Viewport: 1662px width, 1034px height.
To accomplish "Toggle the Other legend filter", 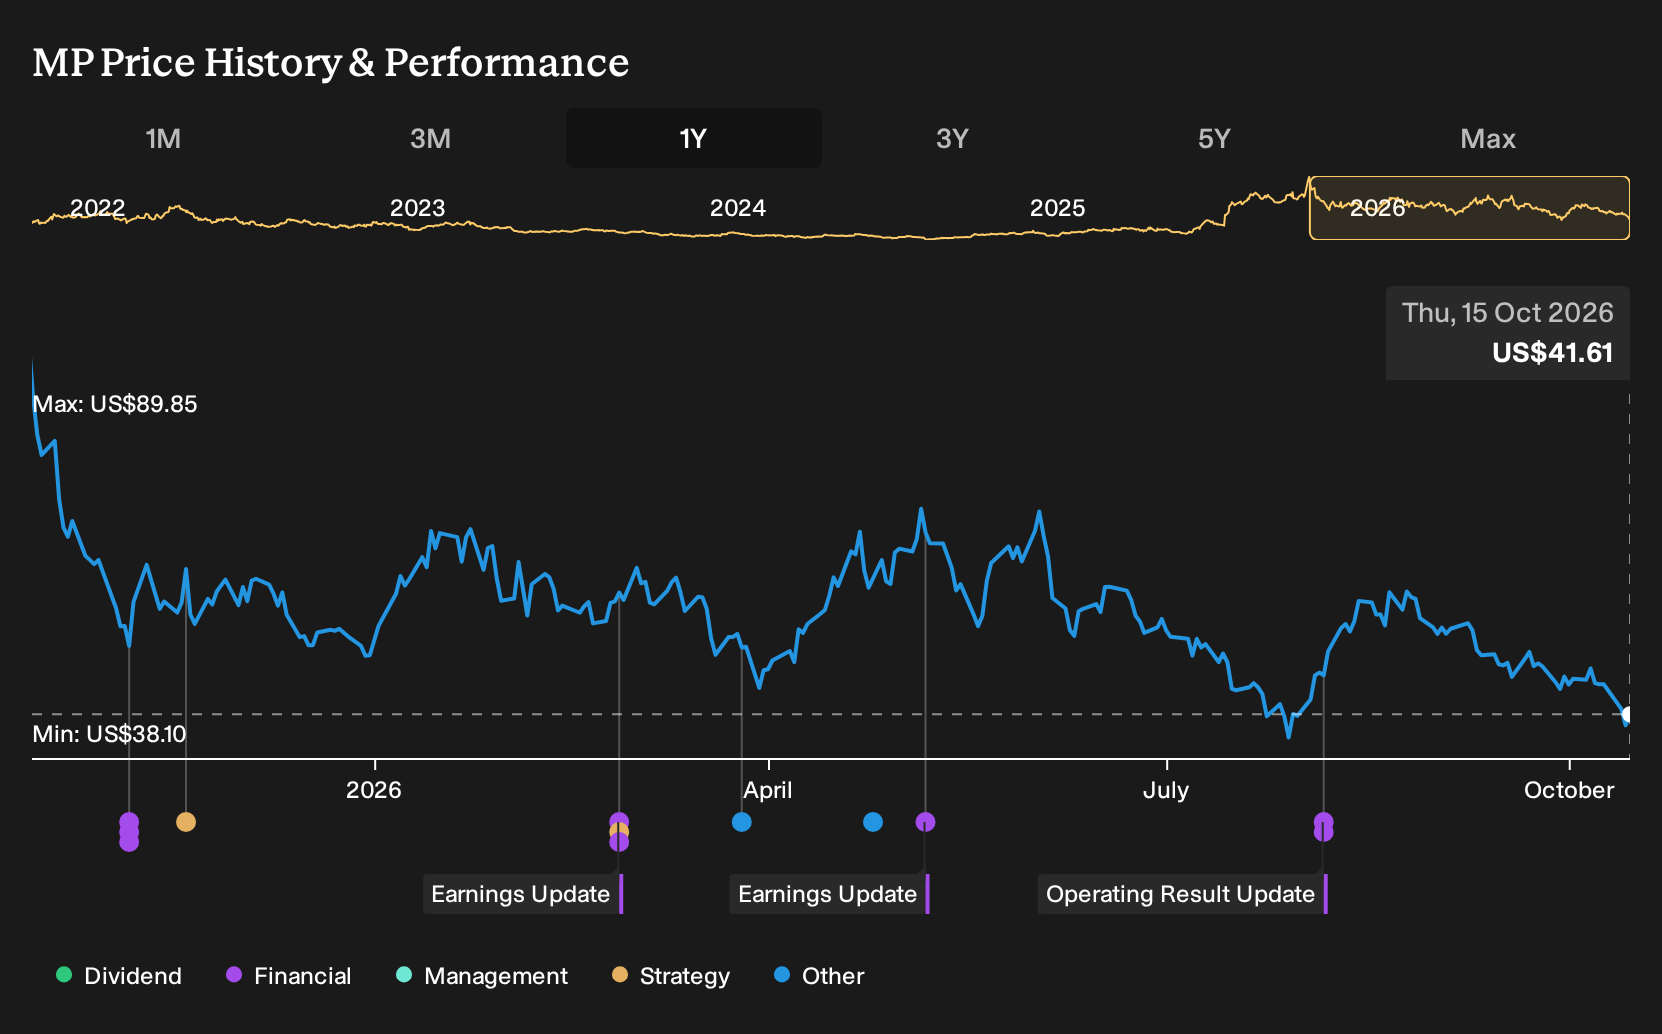I will pos(819,976).
